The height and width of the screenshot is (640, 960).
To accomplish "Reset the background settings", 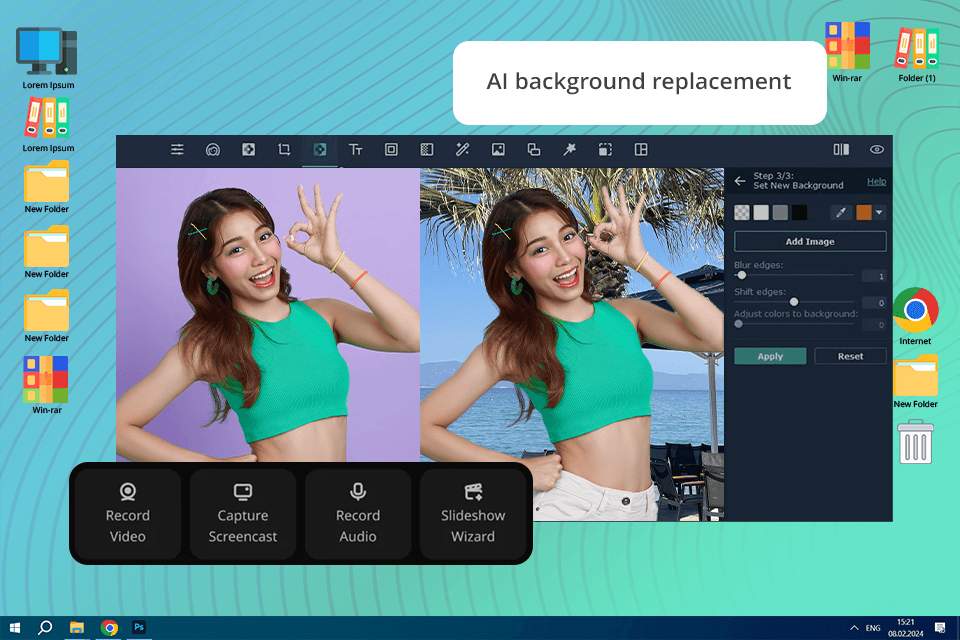I will (850, 356).
